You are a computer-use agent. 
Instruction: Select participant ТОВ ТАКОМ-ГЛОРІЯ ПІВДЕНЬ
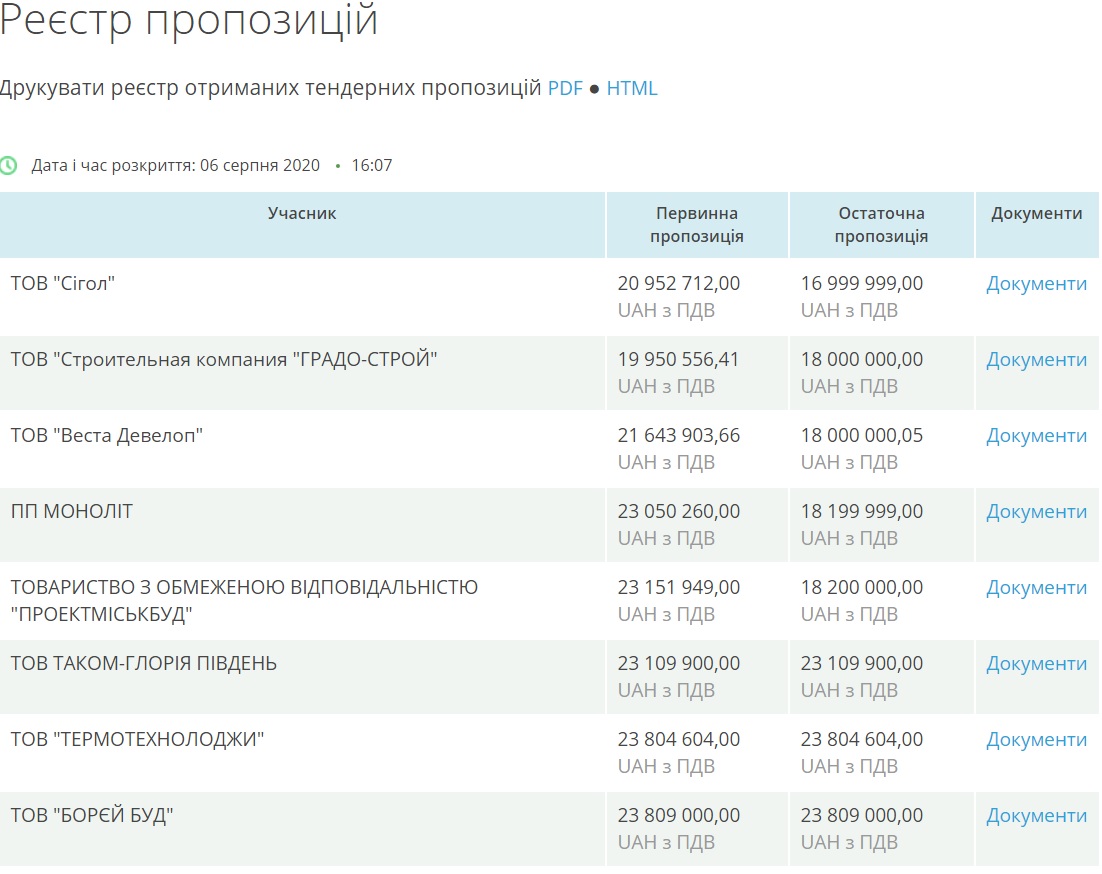click(143, 663)
